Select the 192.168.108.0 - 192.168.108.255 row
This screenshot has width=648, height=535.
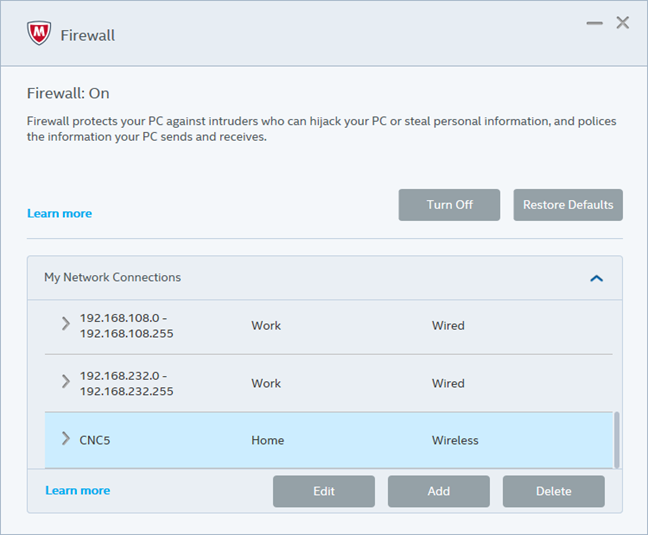329,326
